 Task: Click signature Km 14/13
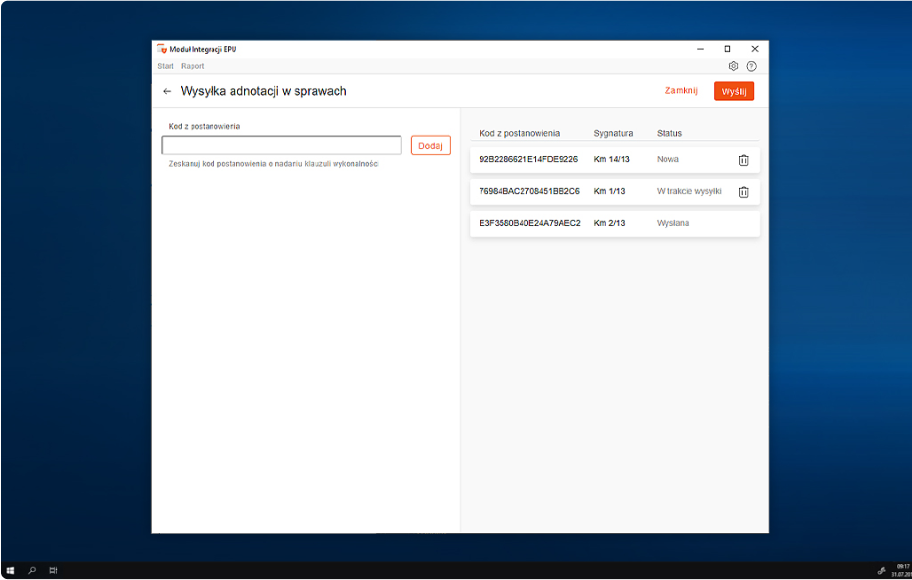tap(611, 159)
